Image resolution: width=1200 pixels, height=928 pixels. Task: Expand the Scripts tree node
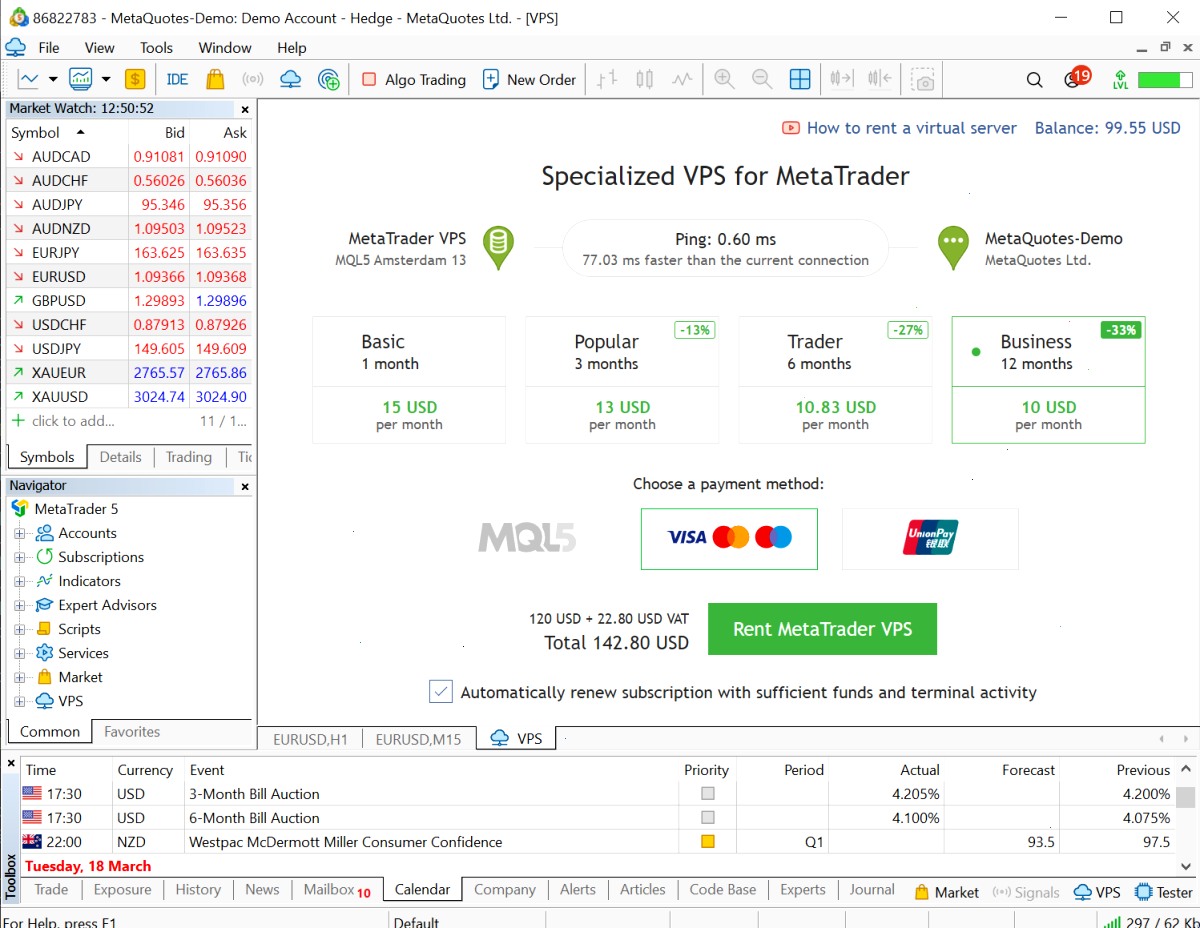[20, 630]
